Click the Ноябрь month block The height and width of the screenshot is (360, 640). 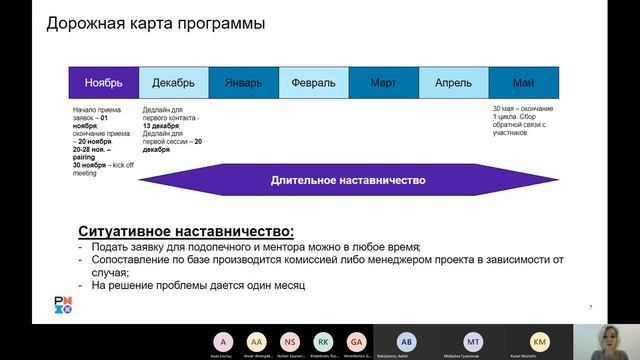104,83
